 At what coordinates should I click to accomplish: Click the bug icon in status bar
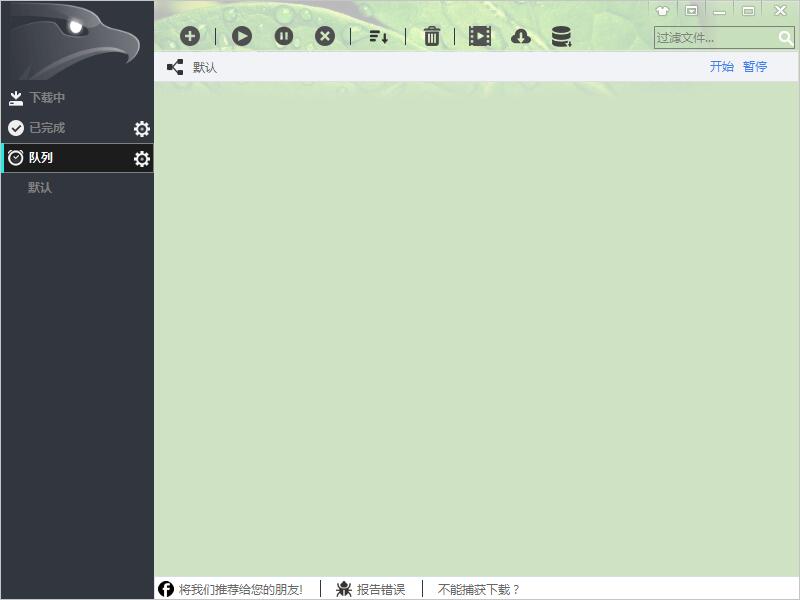click(x=344, y=589)
